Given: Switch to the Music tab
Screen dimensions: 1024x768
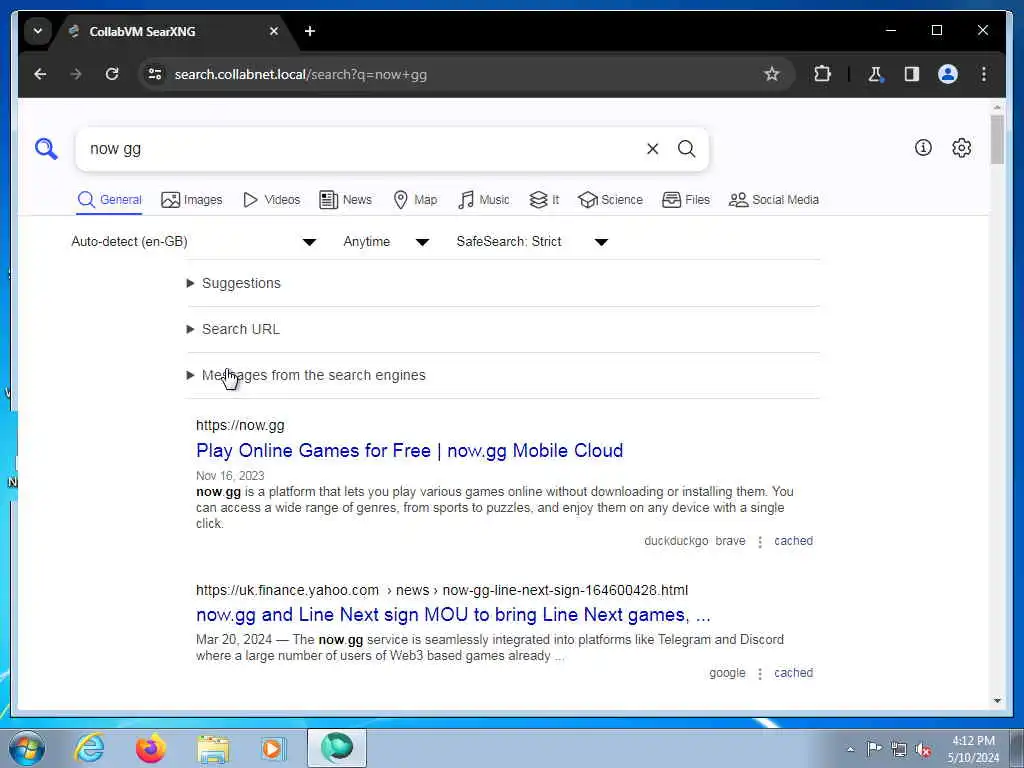Looking at the screenshot, I should [484, 200].
